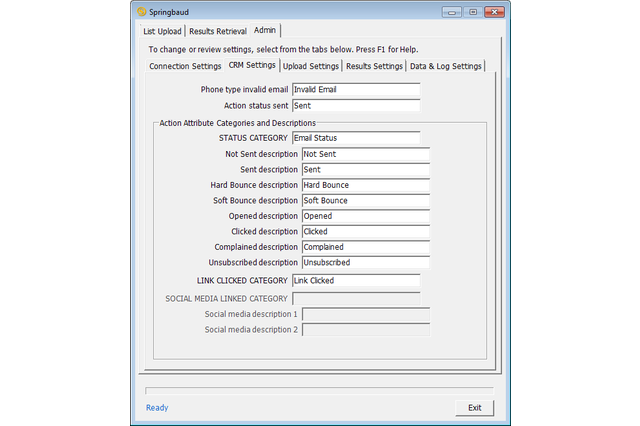
Task: Edit the Unsubscribed description field
Action: point(365,263)
